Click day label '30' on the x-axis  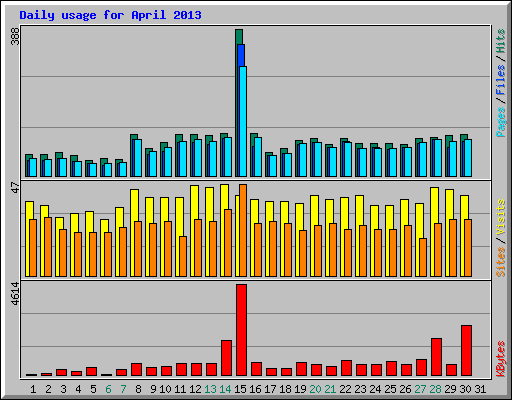(x=465, y=389)
